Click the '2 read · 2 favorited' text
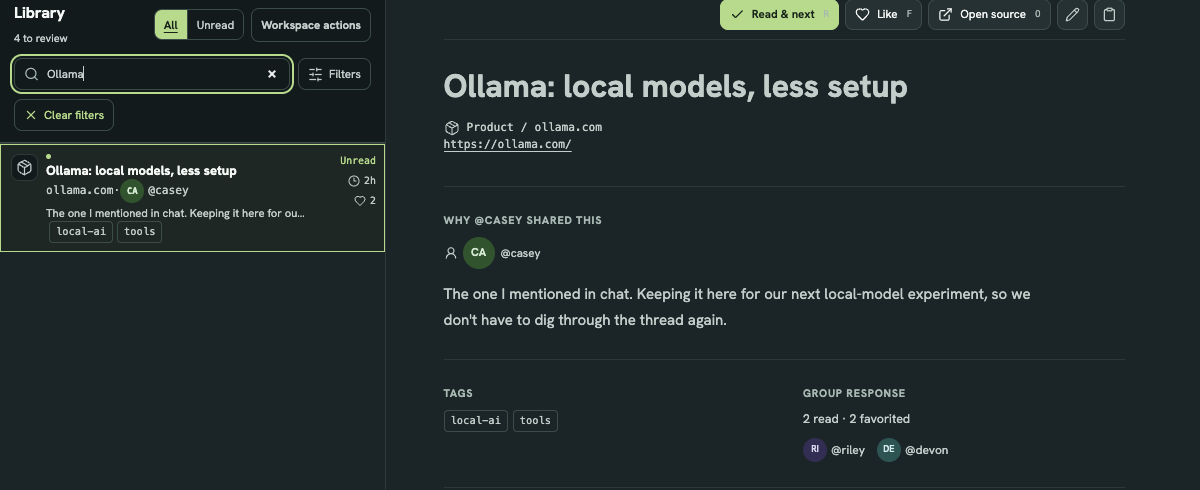This screenshot has width=1200, height=490. click(x=856, y=419)
